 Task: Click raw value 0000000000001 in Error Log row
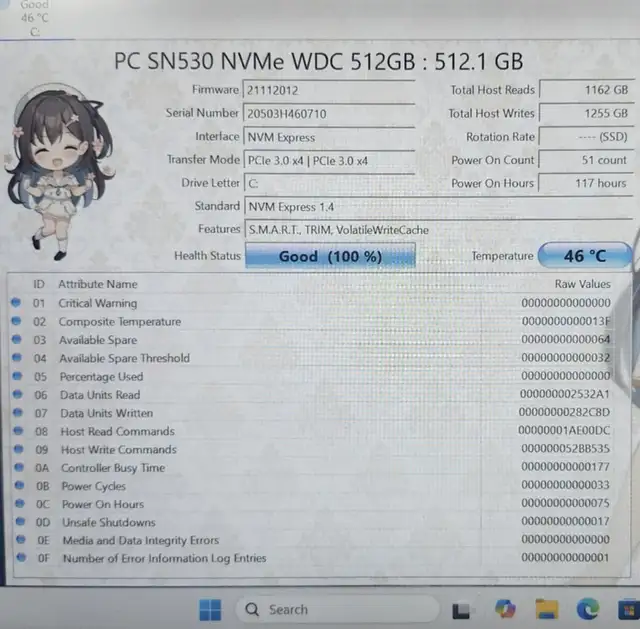565,557
